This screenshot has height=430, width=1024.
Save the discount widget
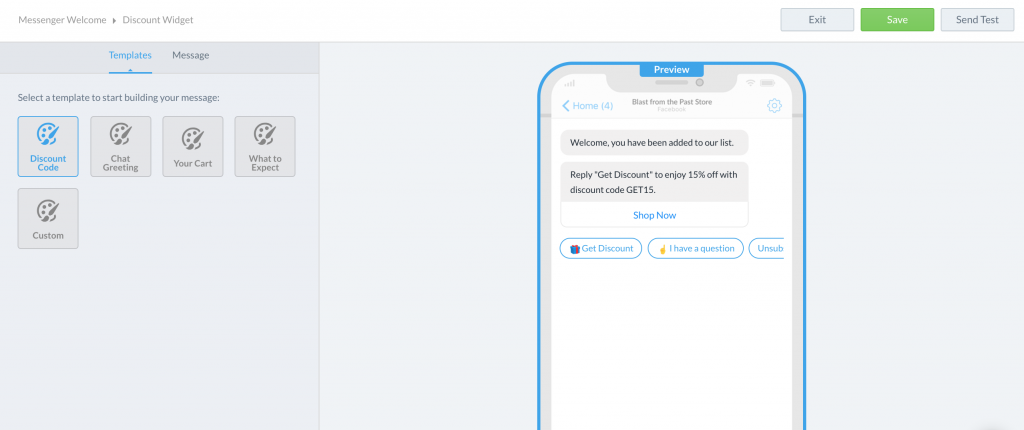point(897,20)
